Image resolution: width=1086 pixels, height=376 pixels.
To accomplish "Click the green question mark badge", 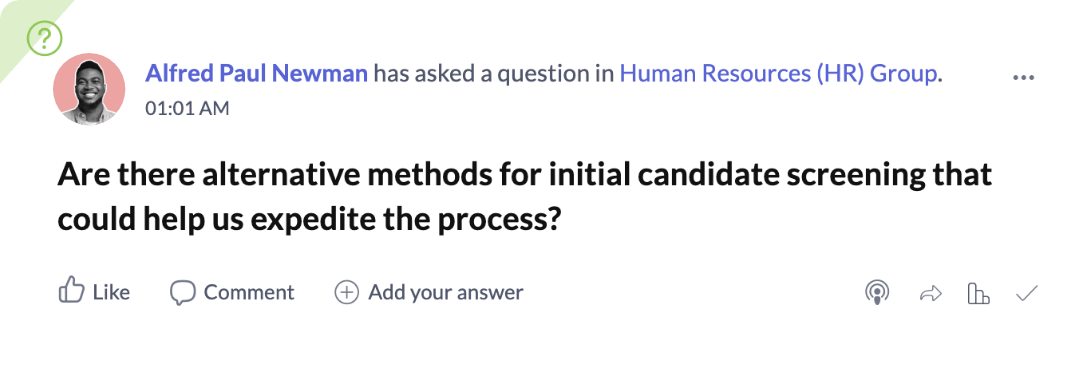I will 44,38.
